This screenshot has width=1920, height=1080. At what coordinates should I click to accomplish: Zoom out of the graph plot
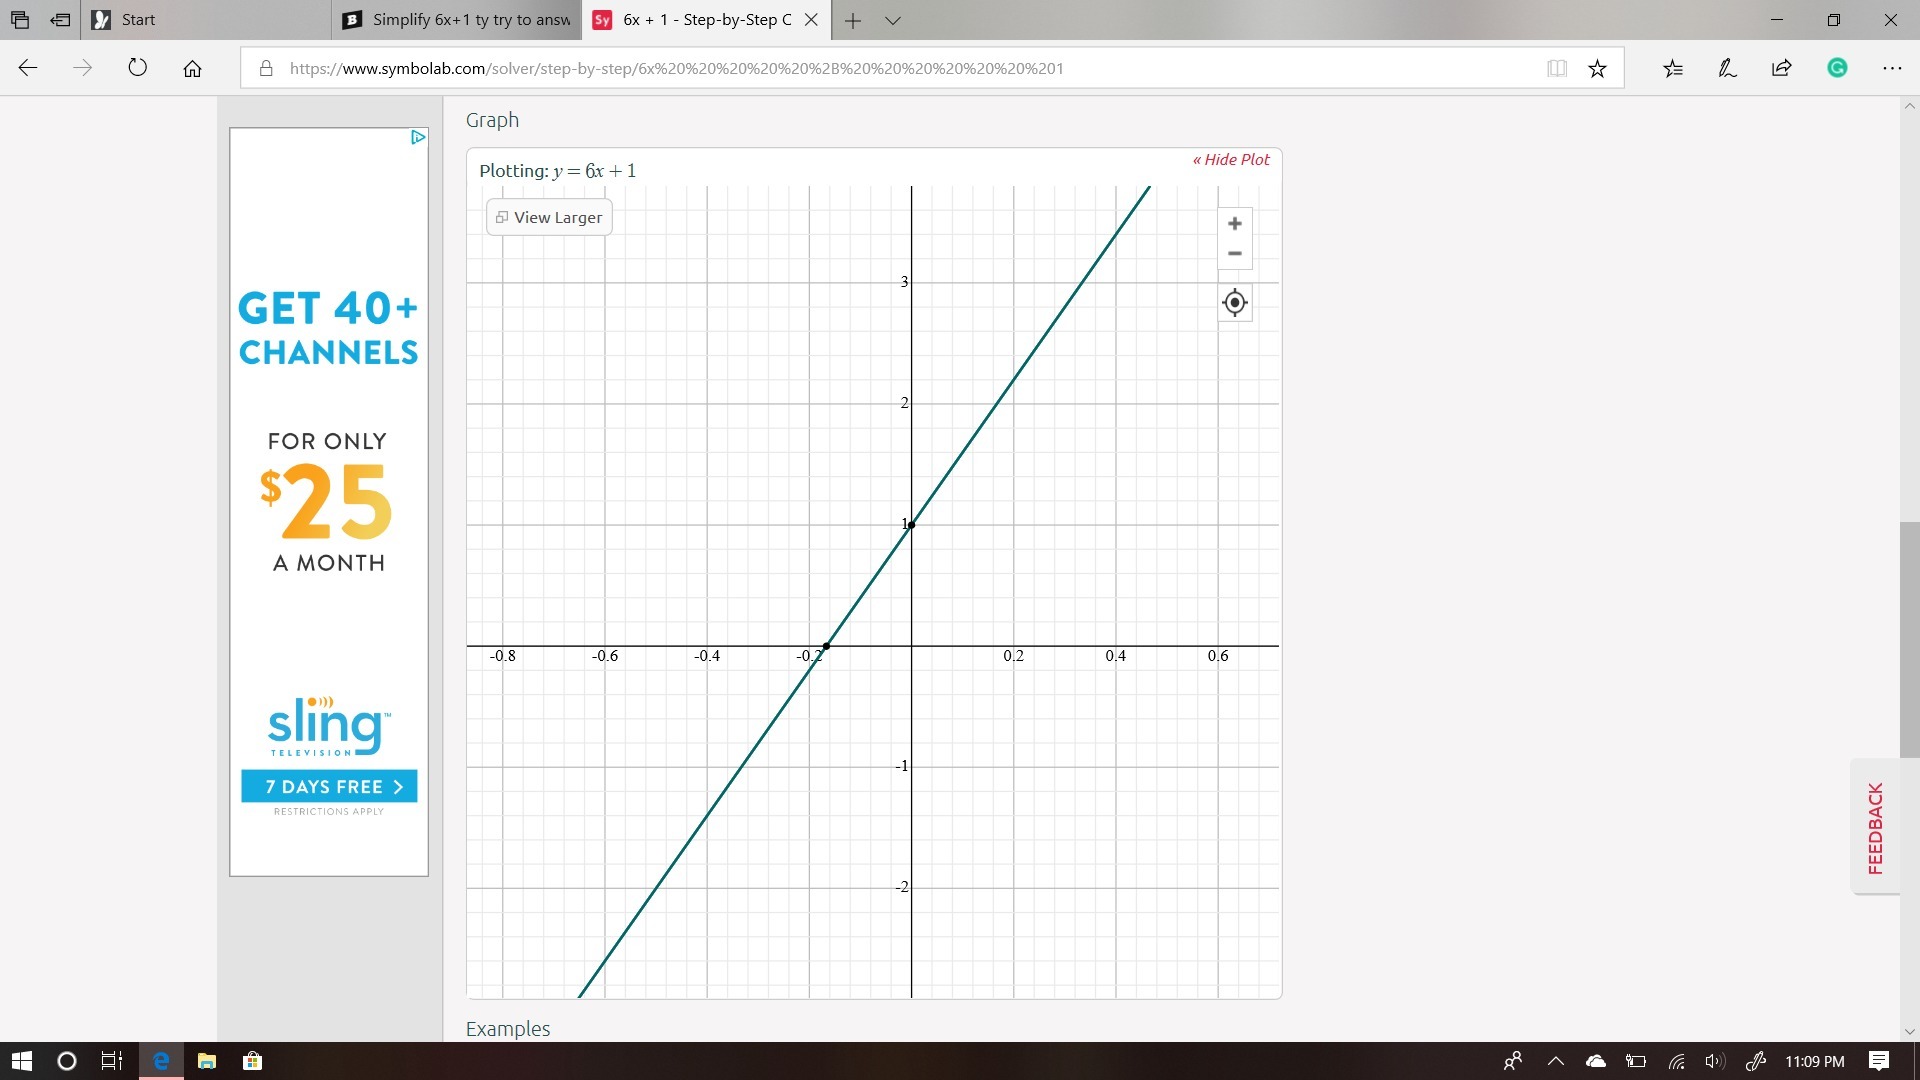pos(1234,254)
